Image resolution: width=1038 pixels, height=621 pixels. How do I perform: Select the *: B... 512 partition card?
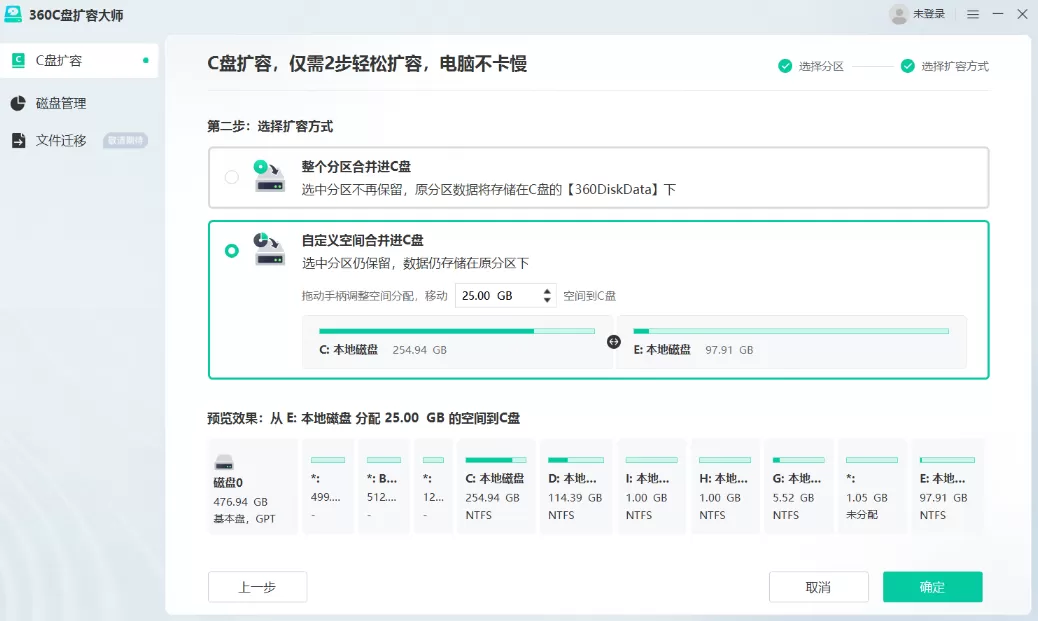click(384, 486)
